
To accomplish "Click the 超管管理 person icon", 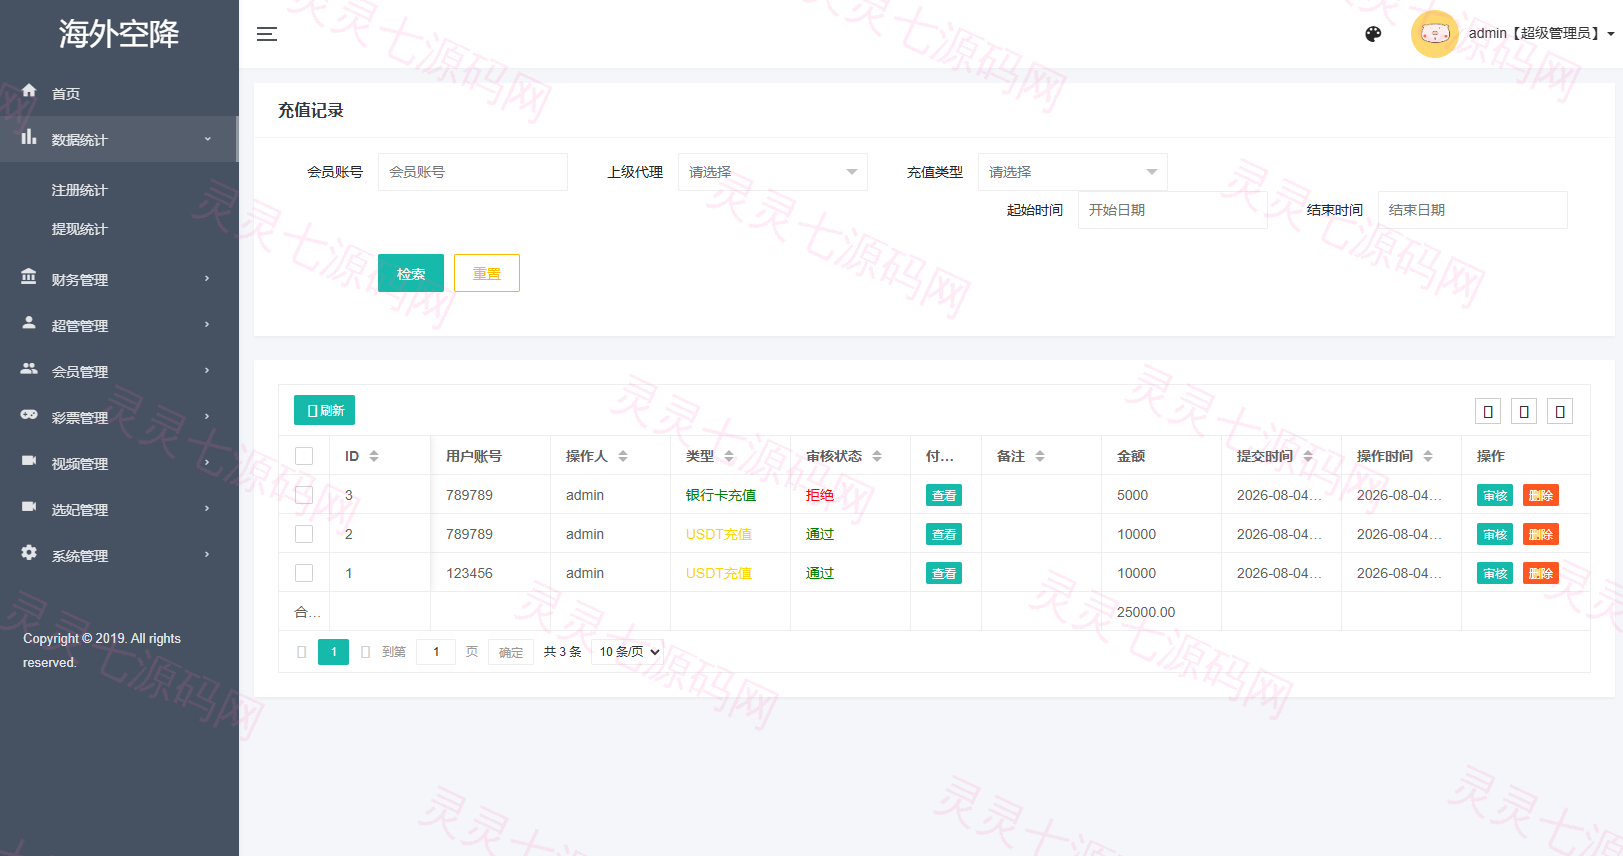I will click(x=29, y=323).
